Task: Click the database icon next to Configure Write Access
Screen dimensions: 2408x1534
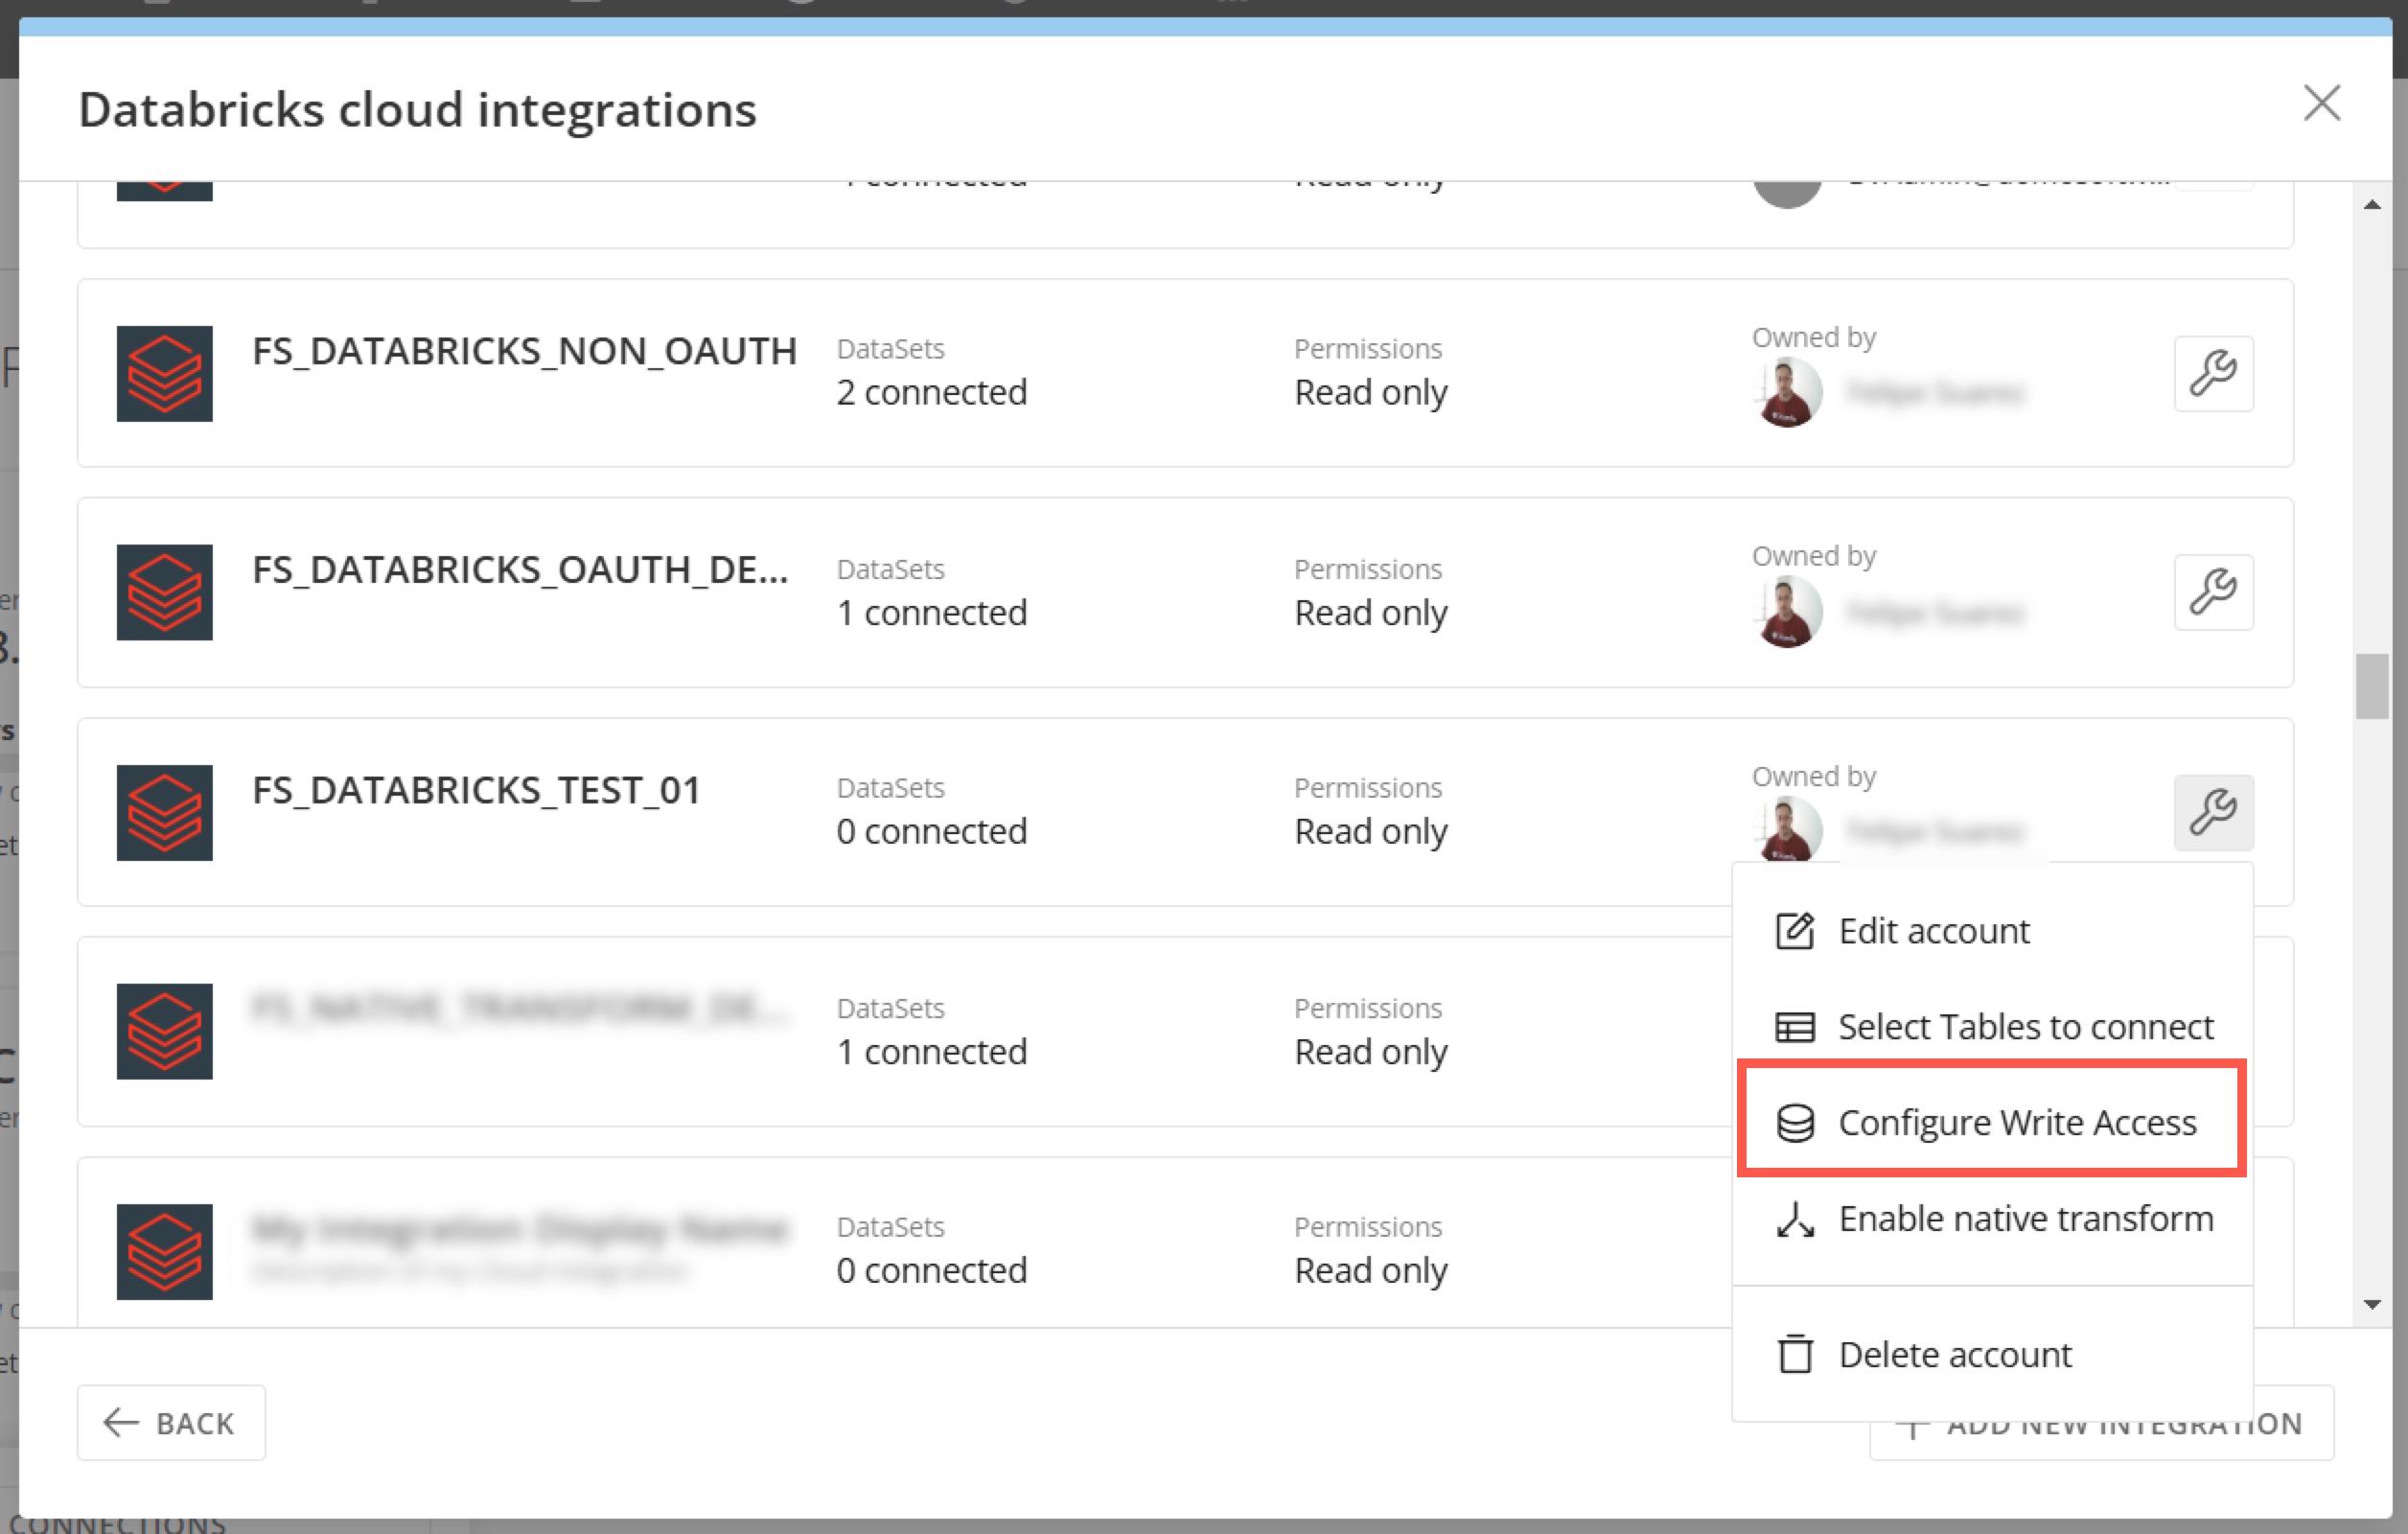Action: (1794, 1122)
